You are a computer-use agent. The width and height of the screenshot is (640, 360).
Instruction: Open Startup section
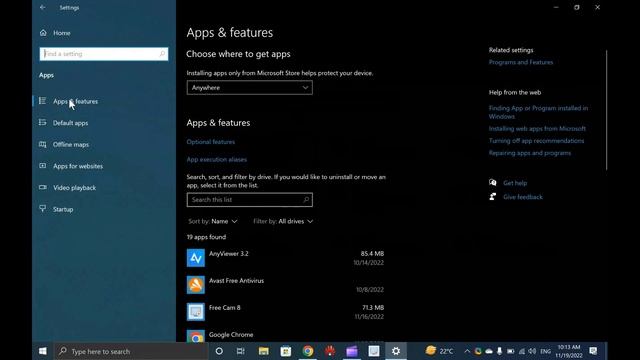pyautogui.click(x=63, y=209)
